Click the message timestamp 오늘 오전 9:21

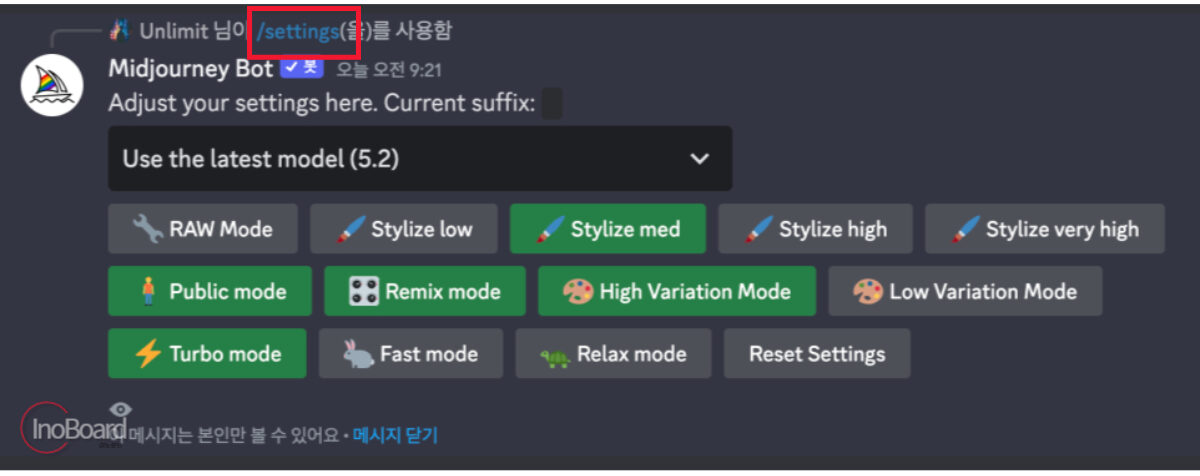pyautogui.click(x=389, y=70)
